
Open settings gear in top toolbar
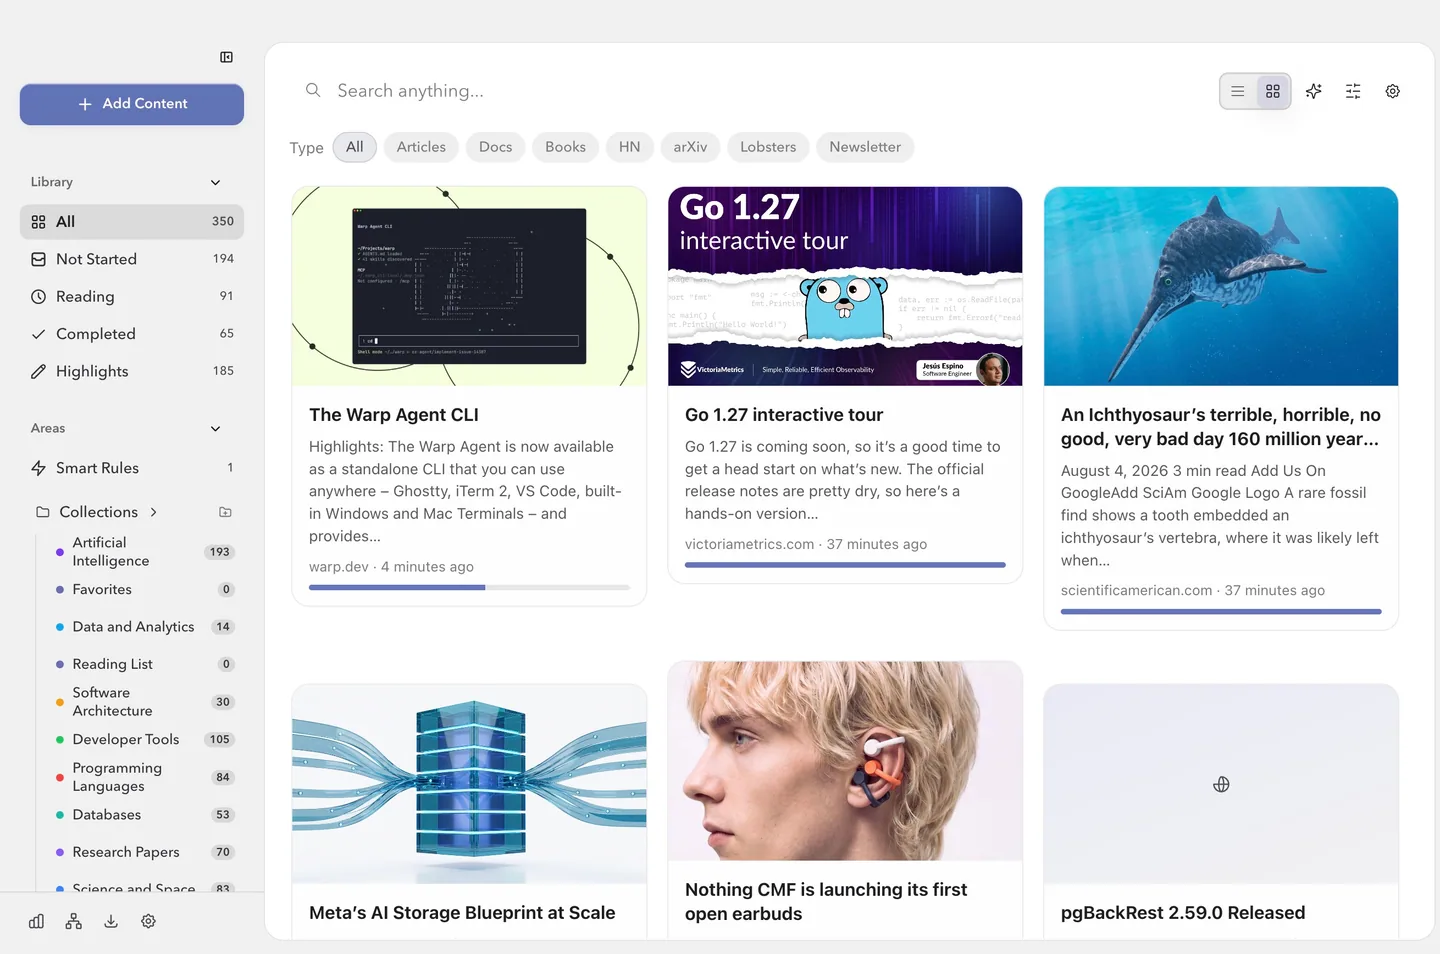[x=1392, y=91]
